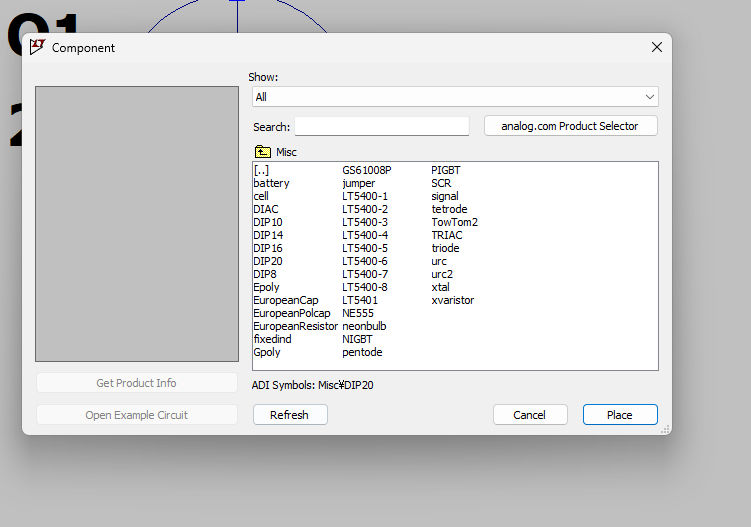Pick the LT5400-4 component
The width and height of the screenshot is (751, 527).
click(365, 236)
